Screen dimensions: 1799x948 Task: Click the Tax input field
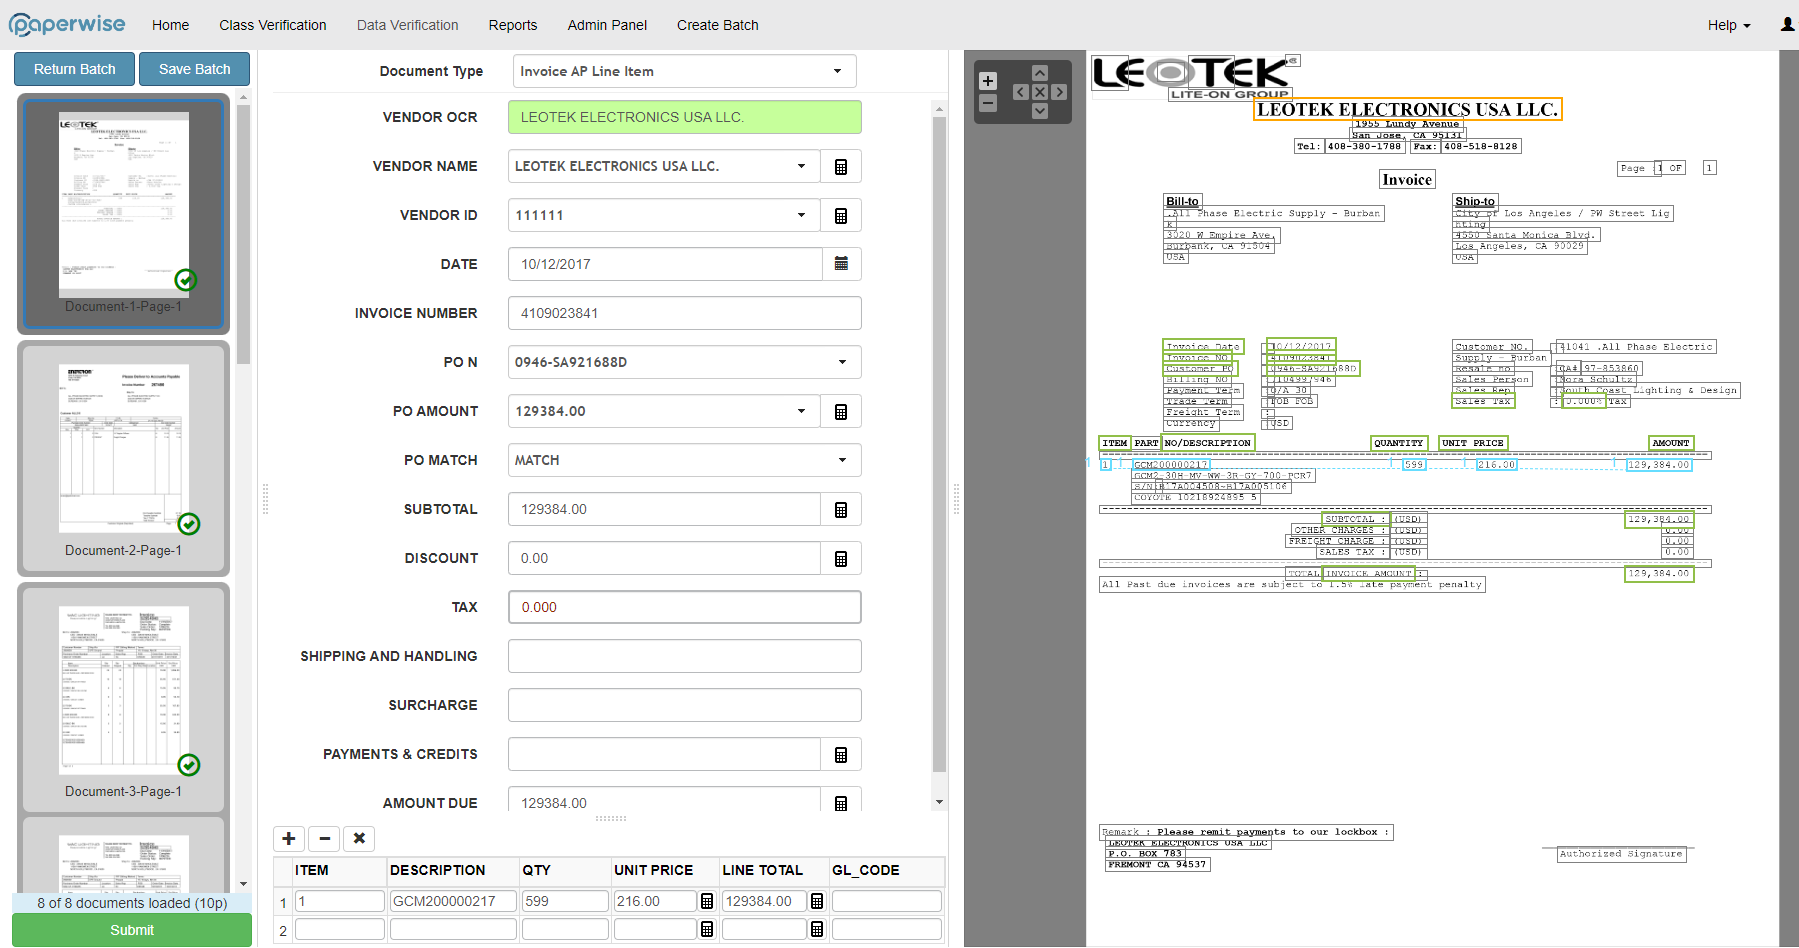pos(685,607)
